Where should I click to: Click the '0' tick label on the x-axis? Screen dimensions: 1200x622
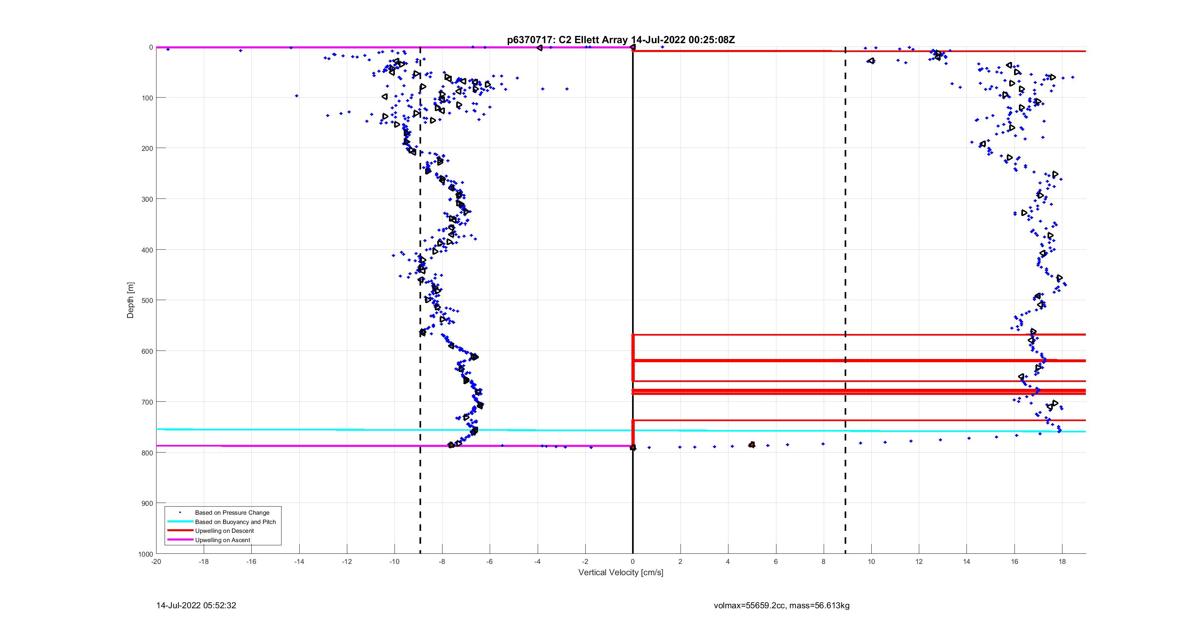point(633,561)
